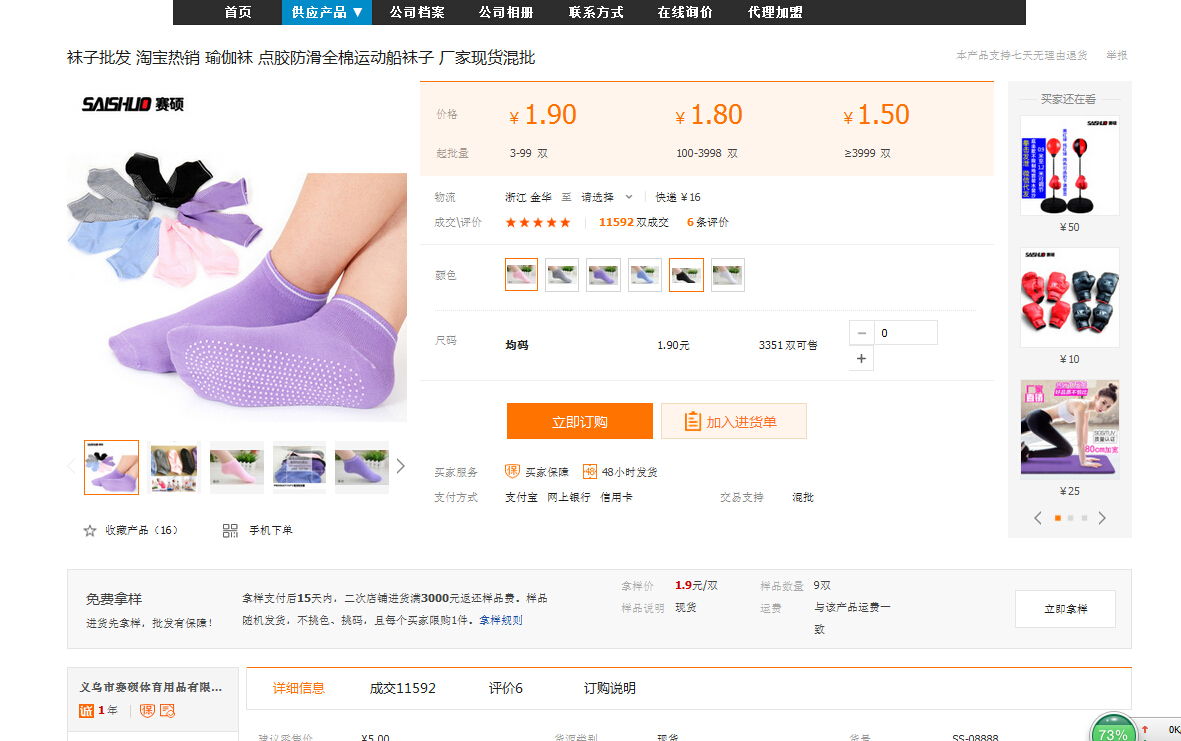Click the 立即拿样 sample button
The image size is (1181, 741).
(1065, 609)
